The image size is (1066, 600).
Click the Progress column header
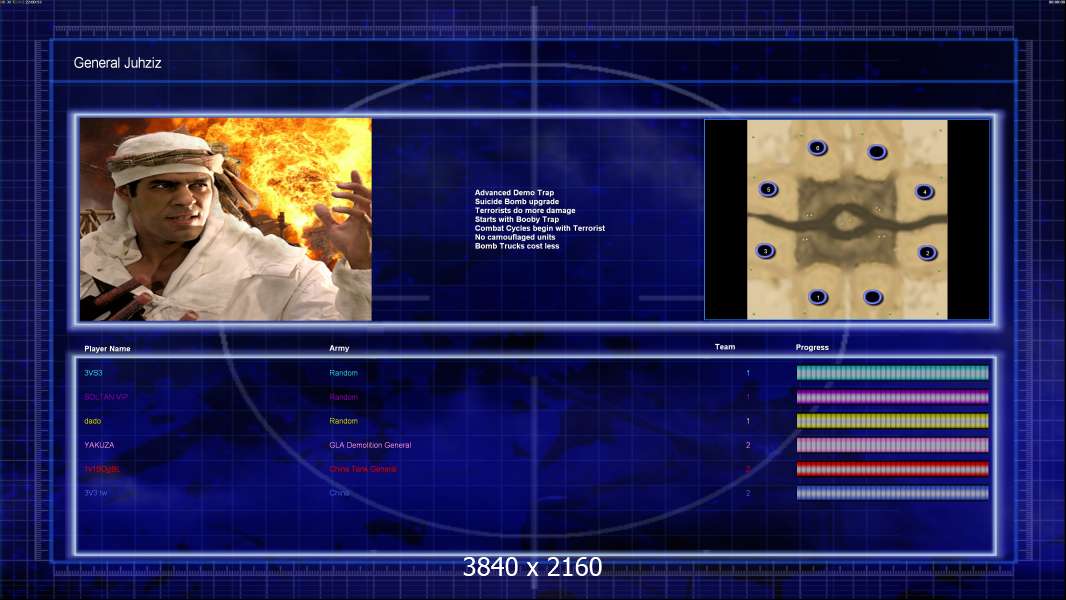click(x=812, y=347)
